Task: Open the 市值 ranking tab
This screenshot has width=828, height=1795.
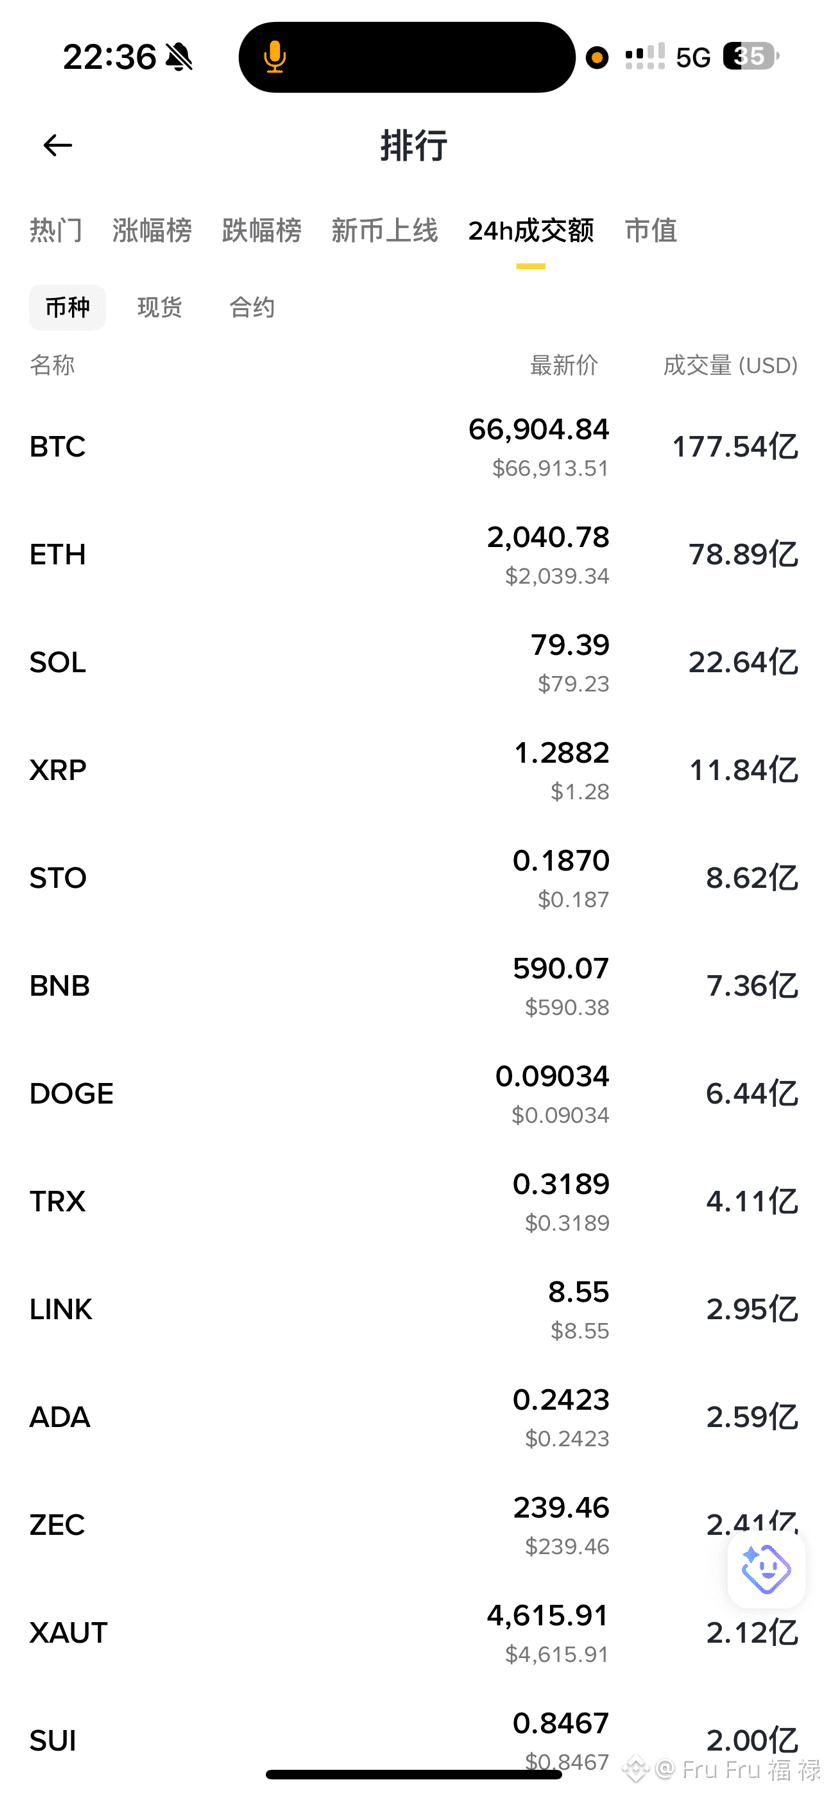Action: coord(651,231)
